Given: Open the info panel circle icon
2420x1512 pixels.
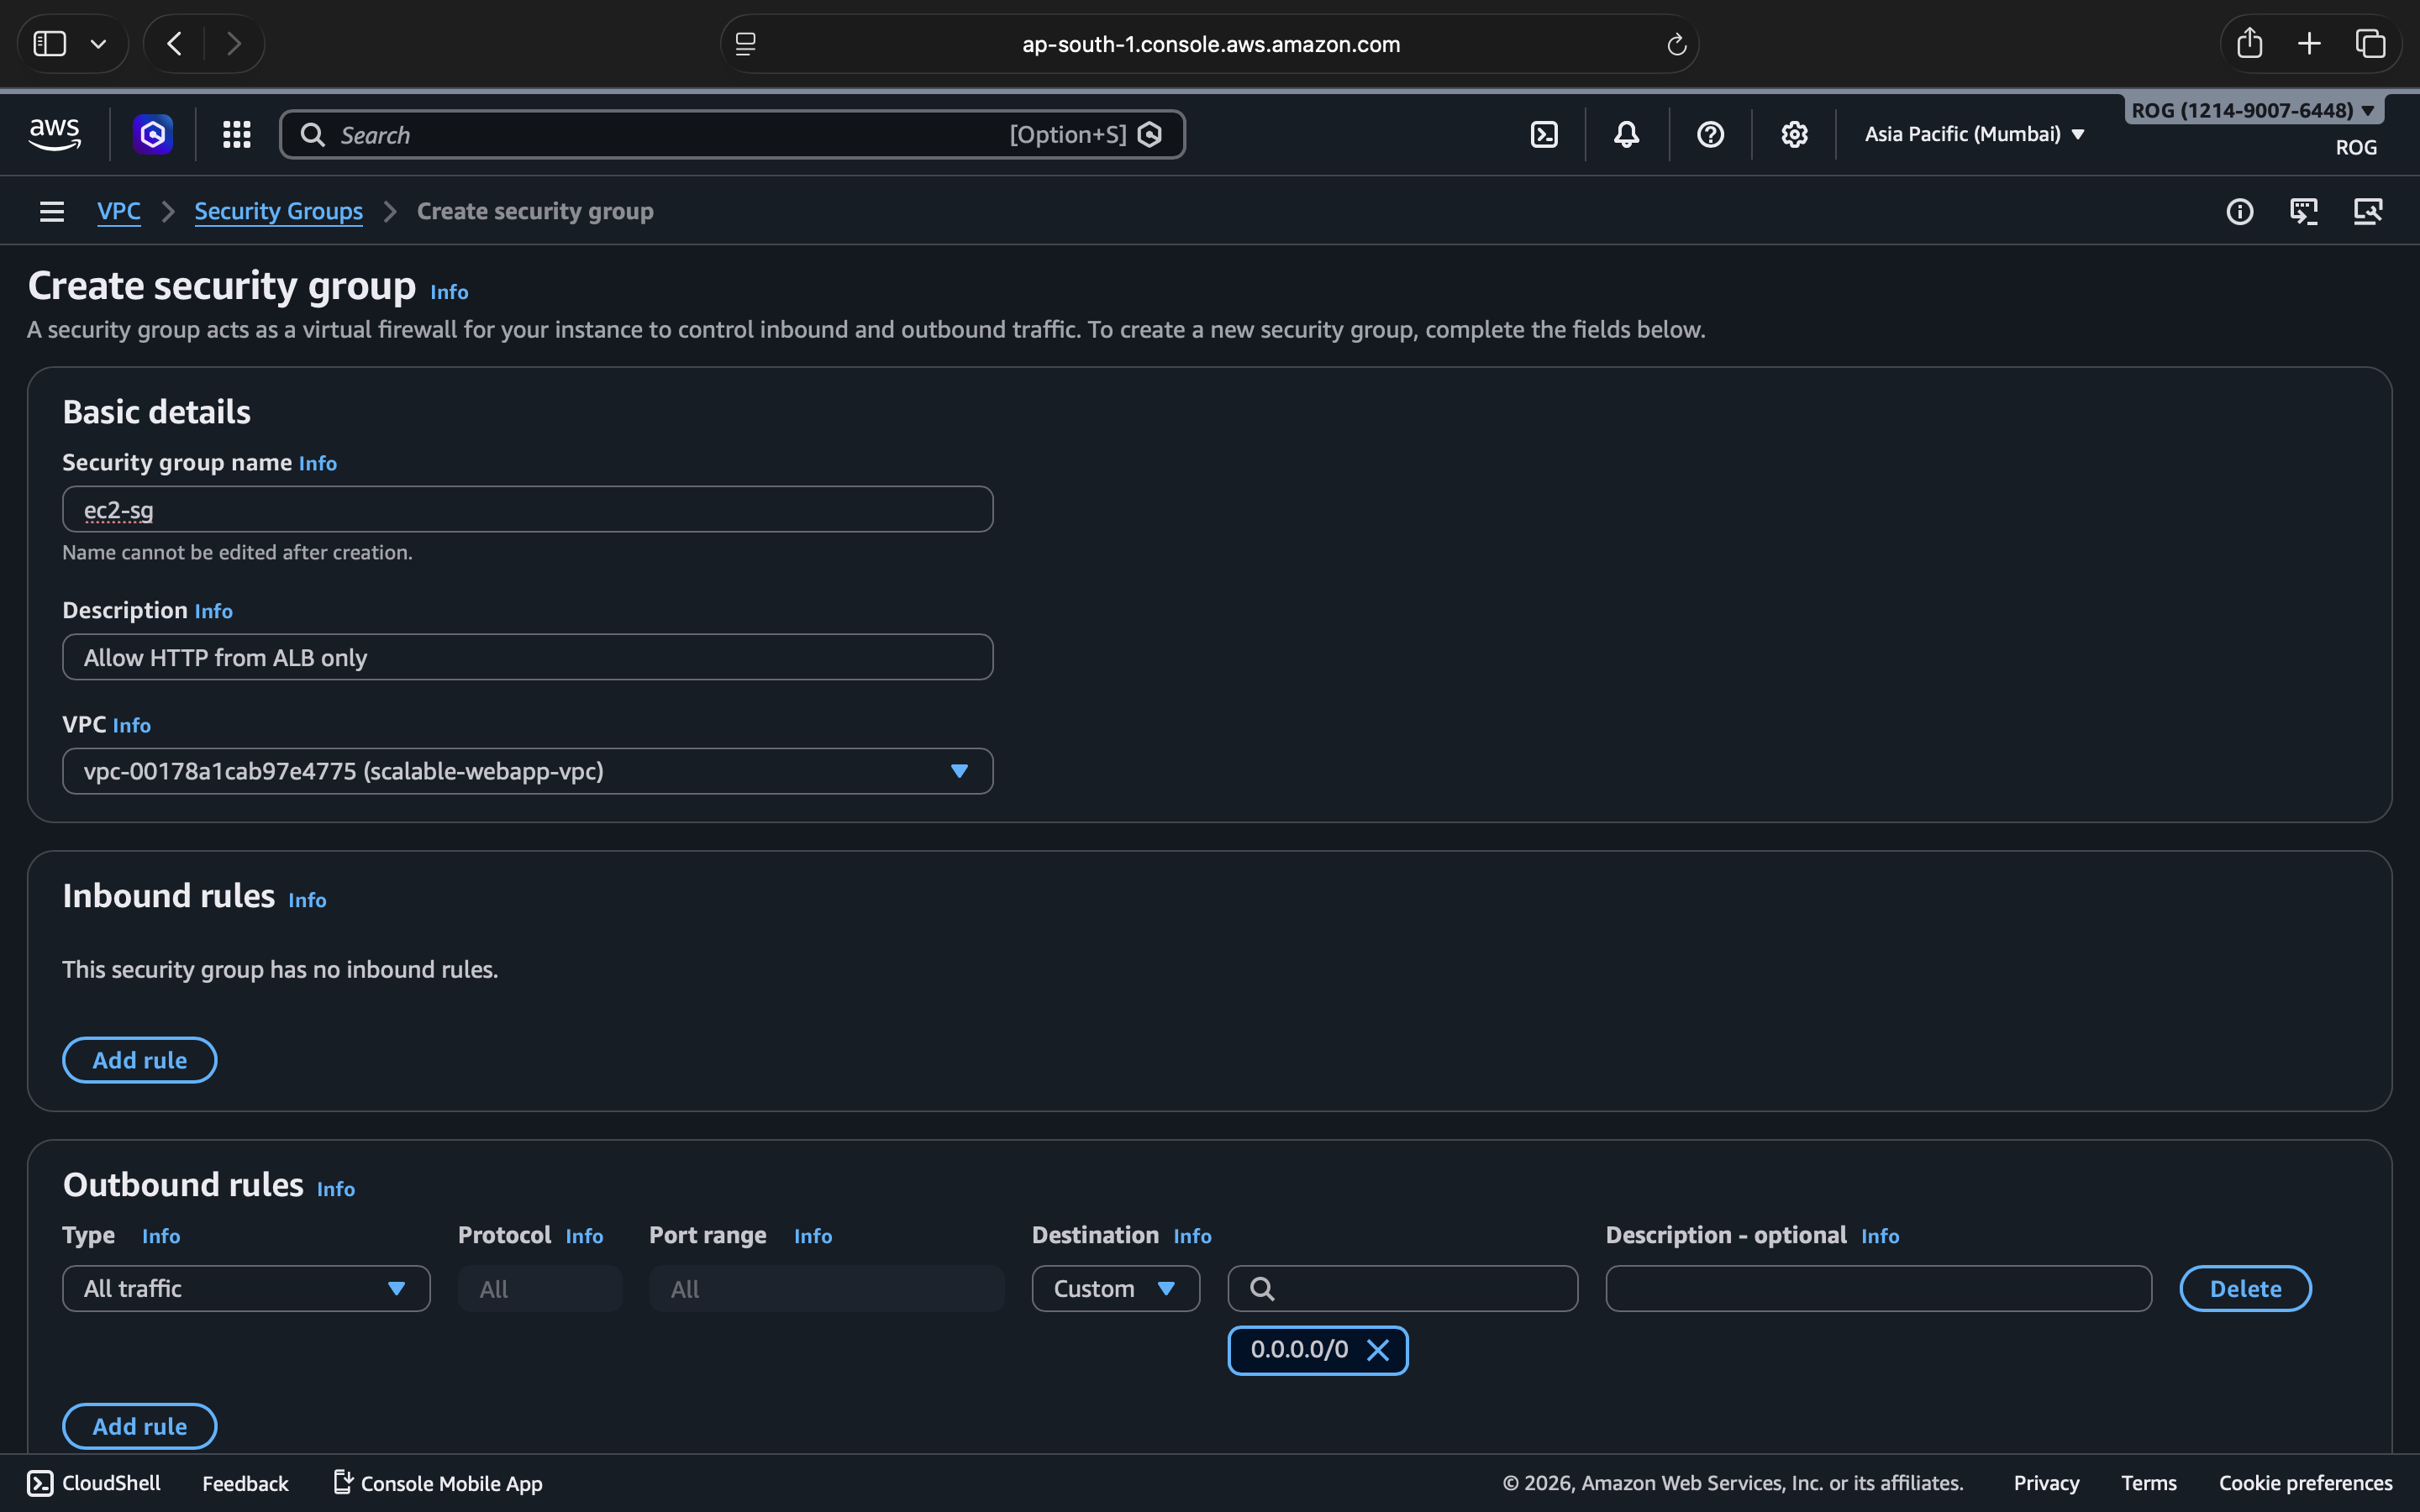Looking at the screenshot, I should (x=2239, y=211).
